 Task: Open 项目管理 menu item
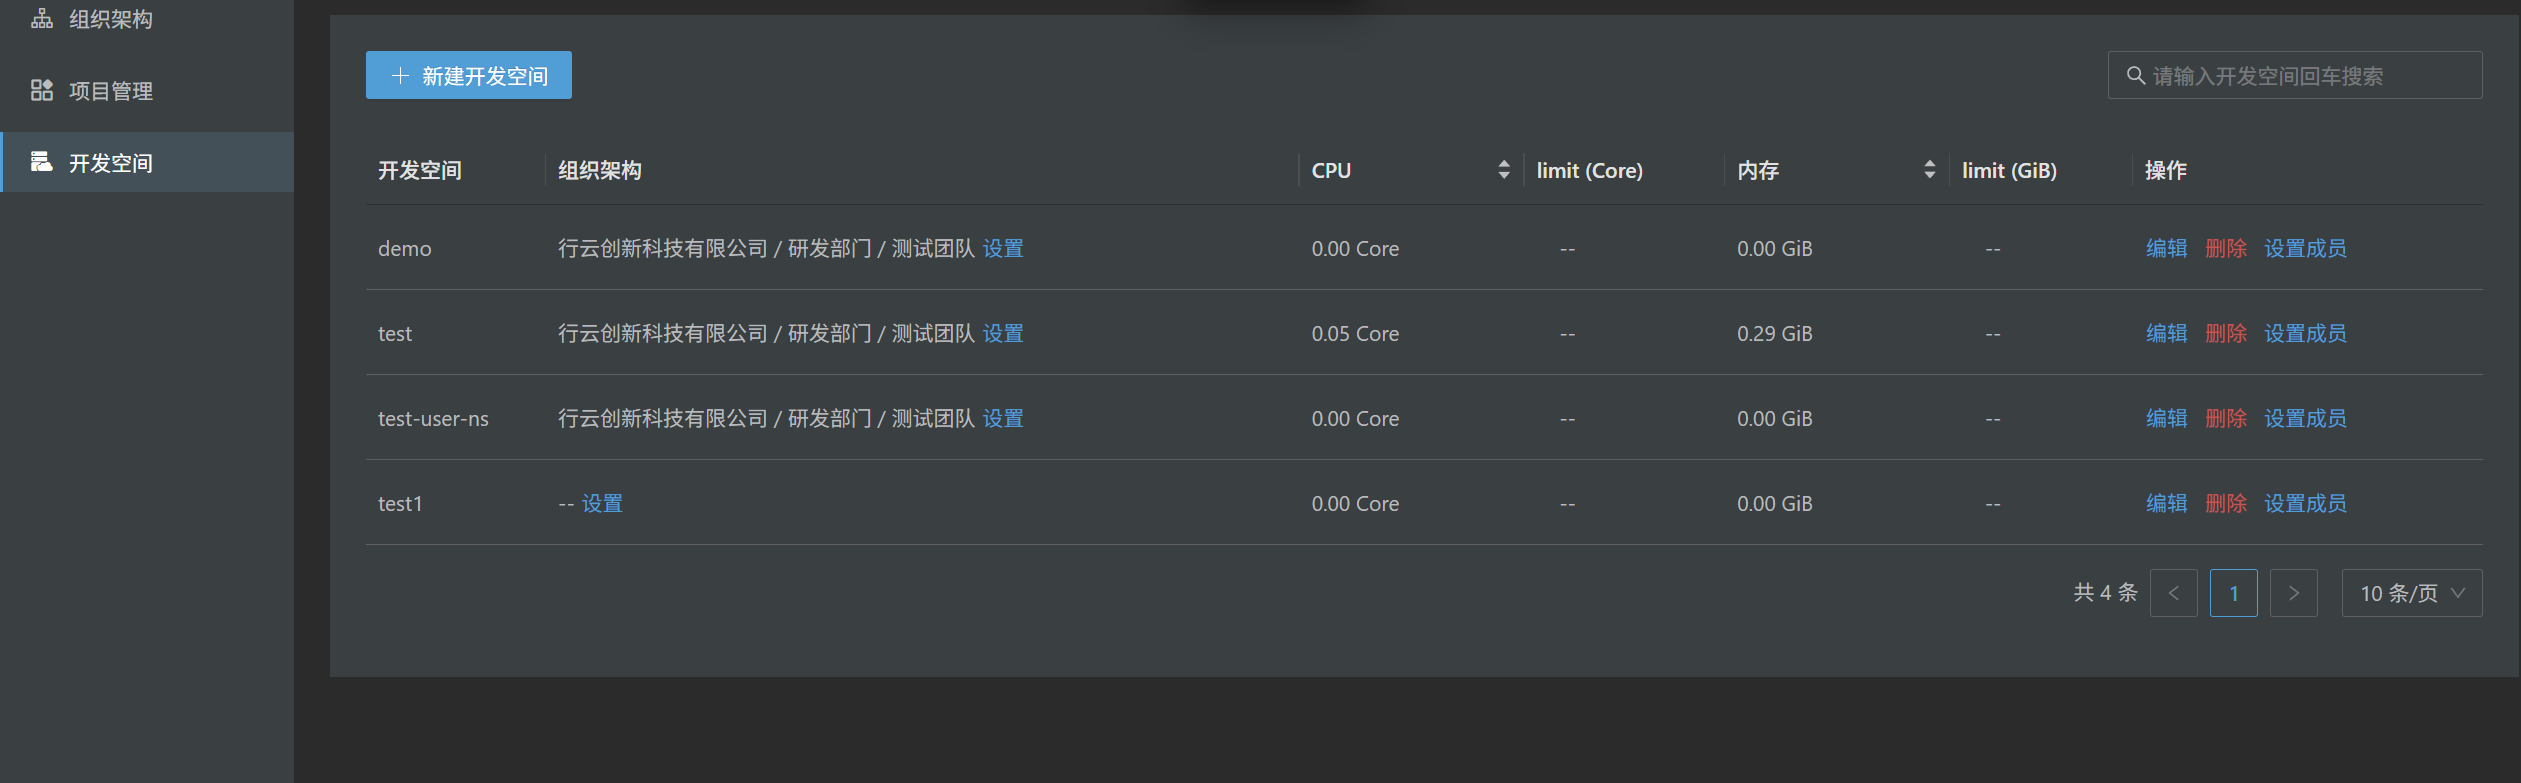[x=110, y=91]
